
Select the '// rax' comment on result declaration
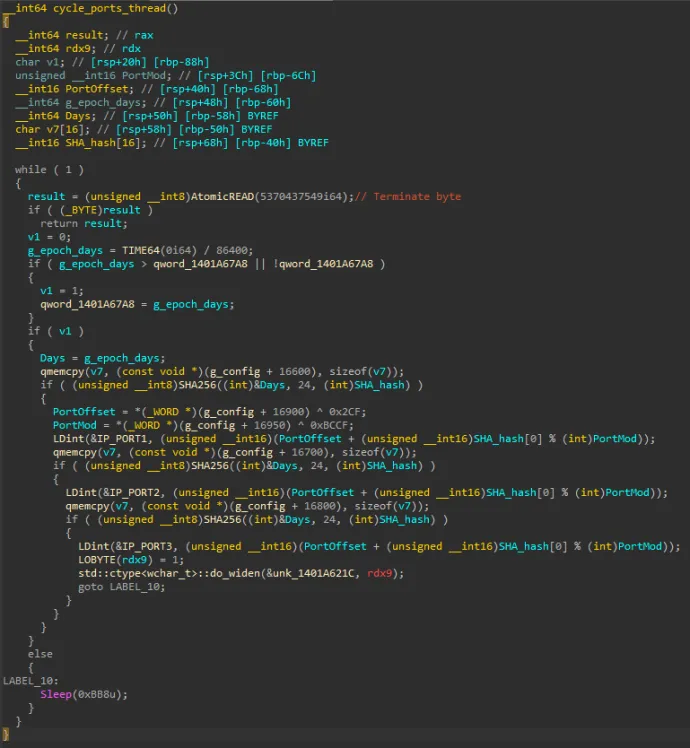135,35
